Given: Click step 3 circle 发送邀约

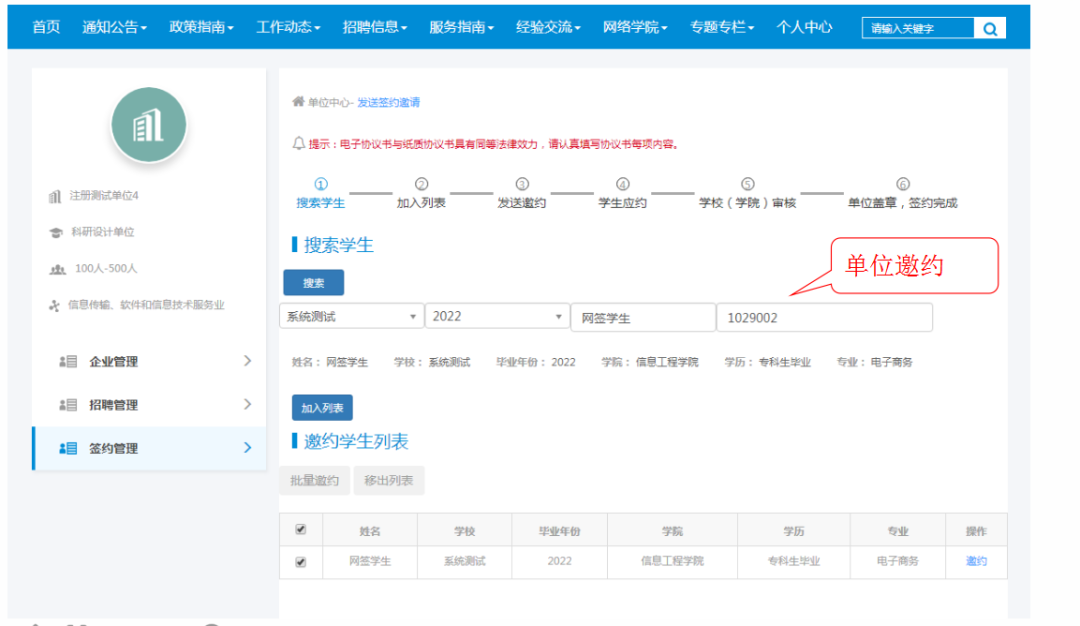Looking at the screenshot, I should tap(522, 184).
